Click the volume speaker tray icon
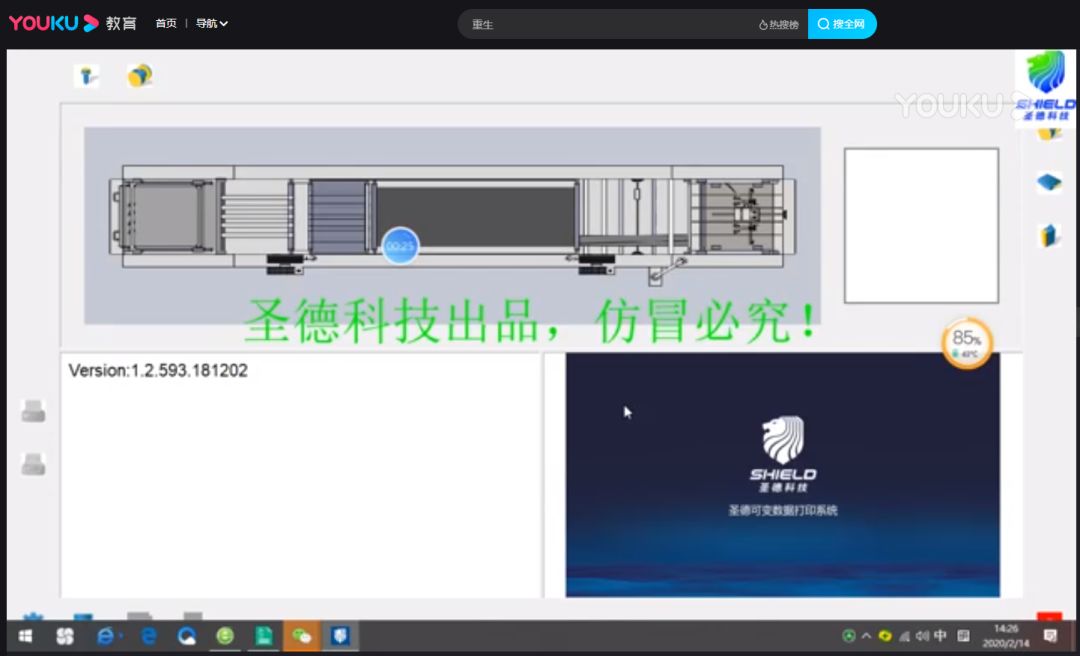 click(x=922, y=636)
